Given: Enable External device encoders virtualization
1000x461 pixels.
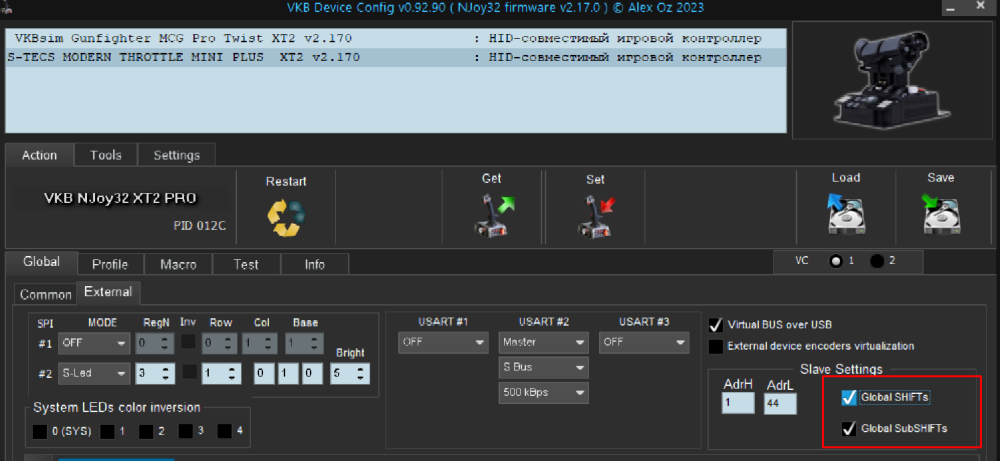Looking at the screenshot, I should point(716,346).
